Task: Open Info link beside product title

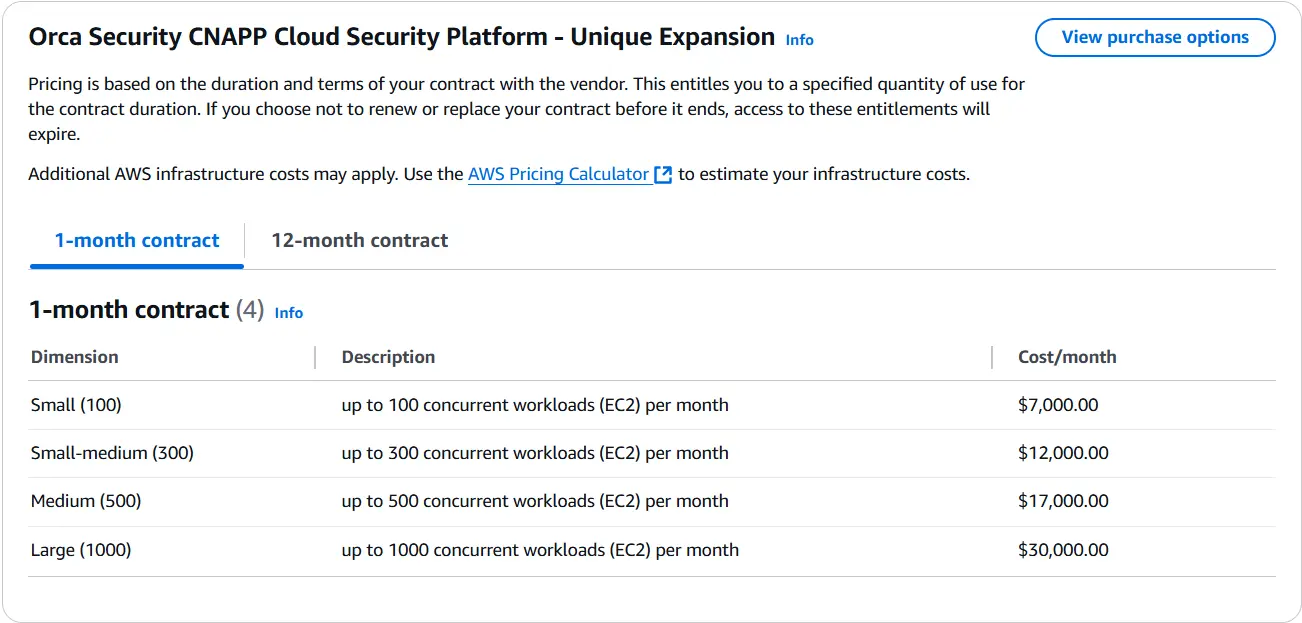Action: click(x=799, y=40)
